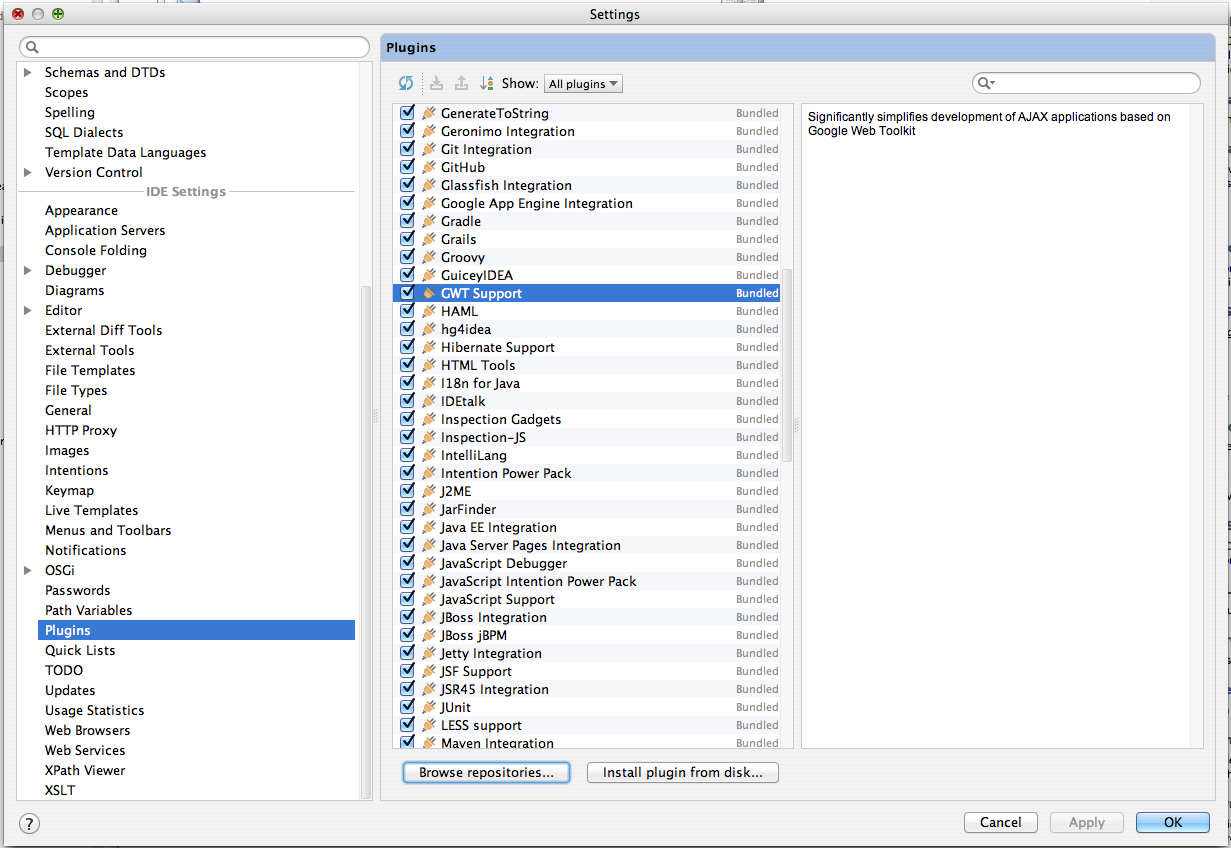Disable the HTML Tools plugin checkbox

tap(407, 365)
